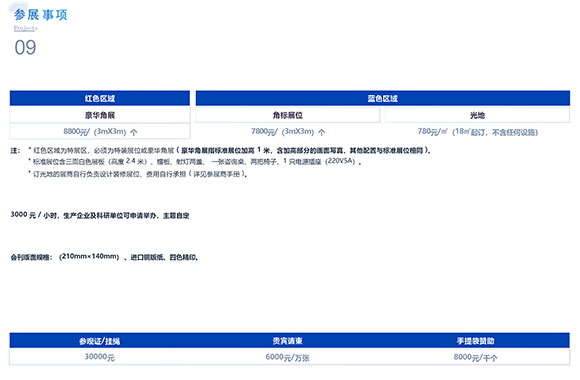Click the Projects subtitle under heading

(x=26, y=28)
